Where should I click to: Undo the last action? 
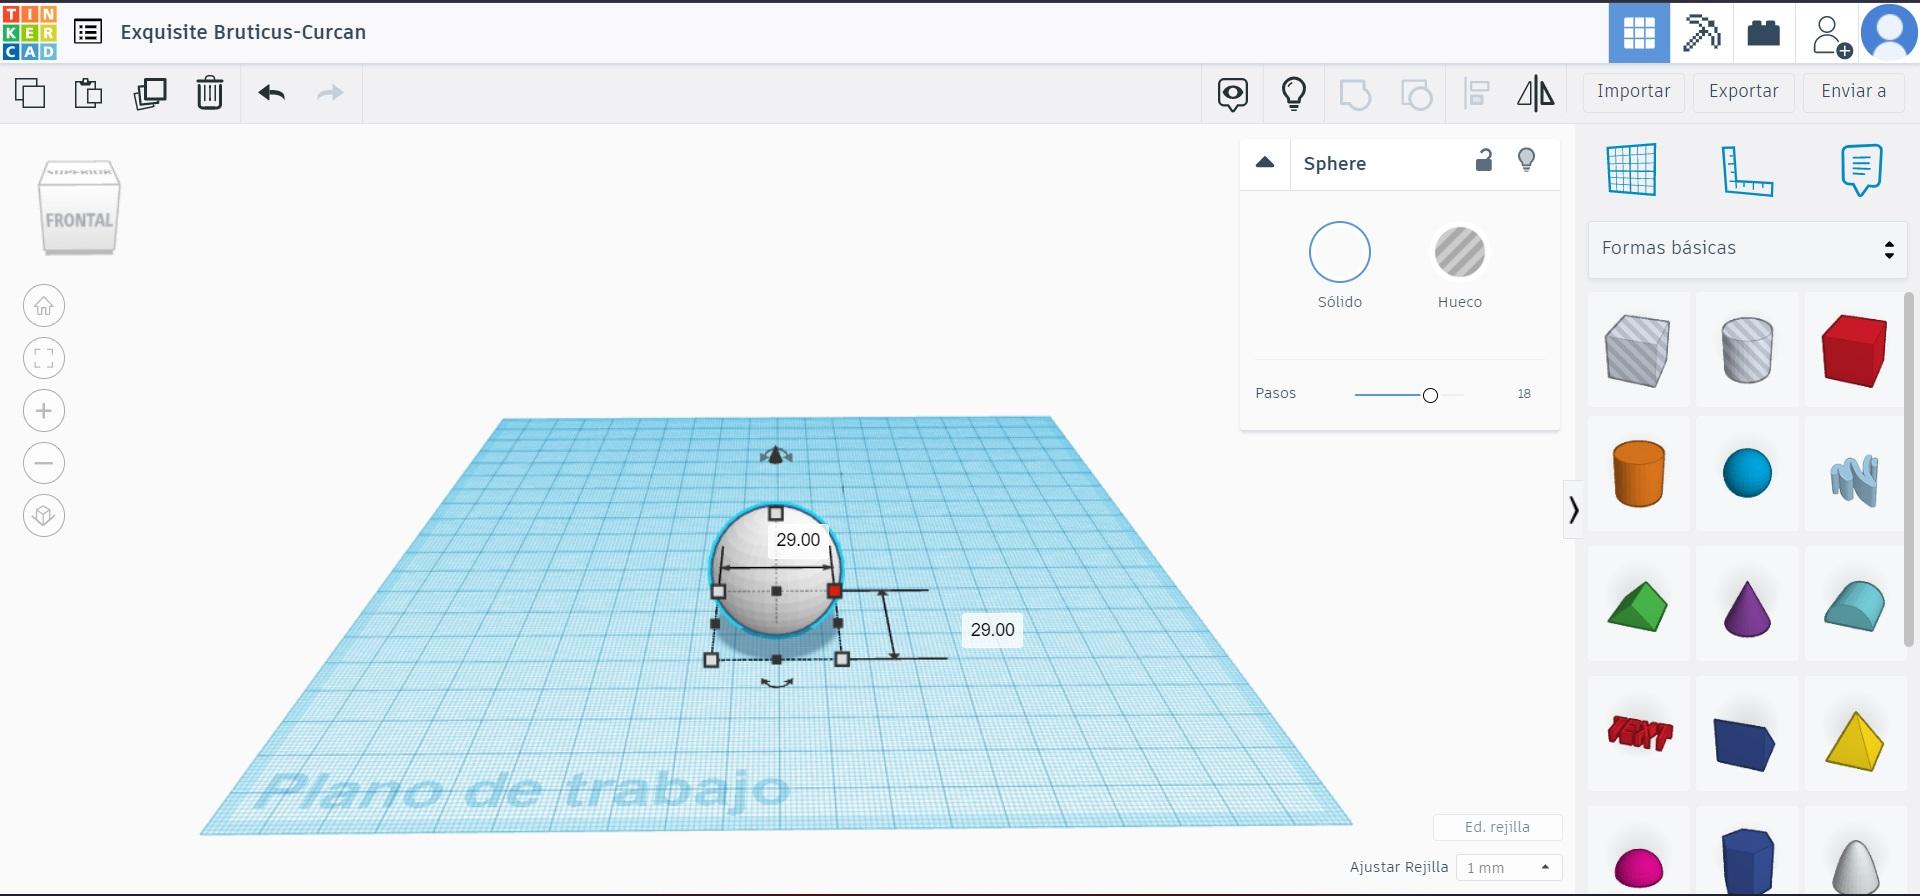(272, 93)
